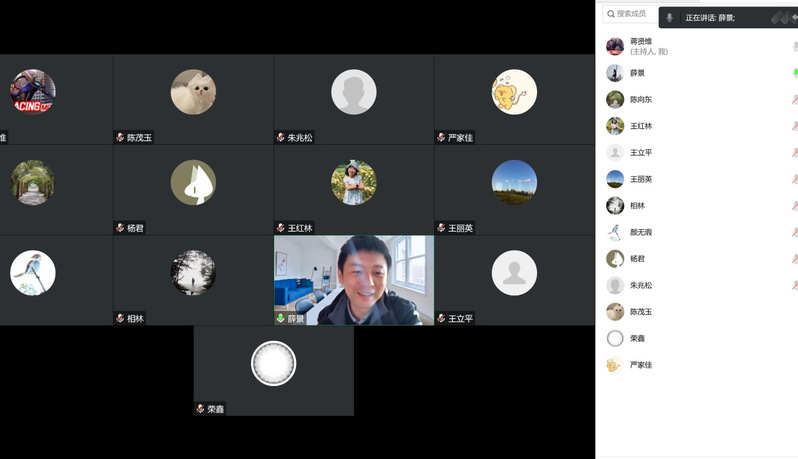Click the microphone icon beside 正在讲话

669,18
